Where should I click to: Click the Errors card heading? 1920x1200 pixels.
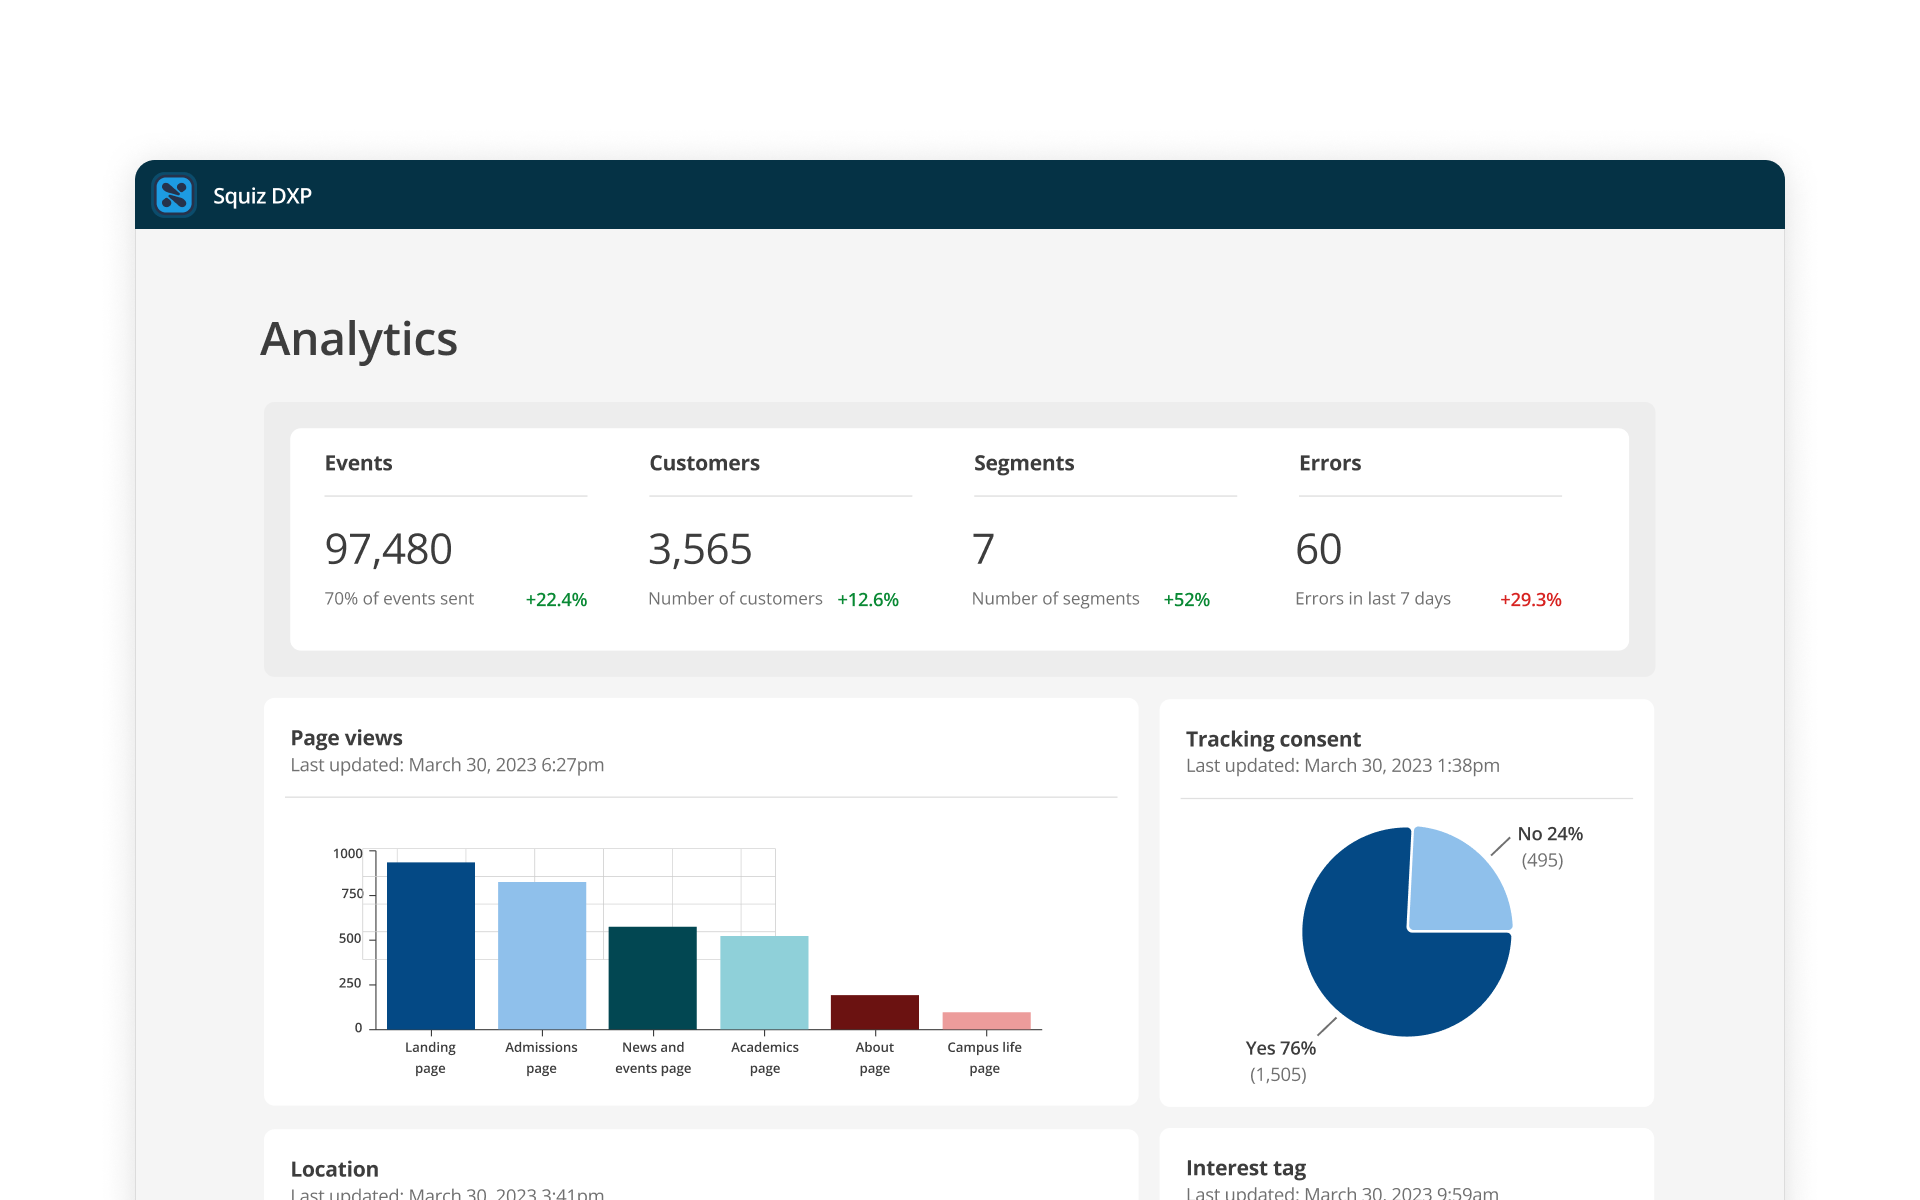1330,463
